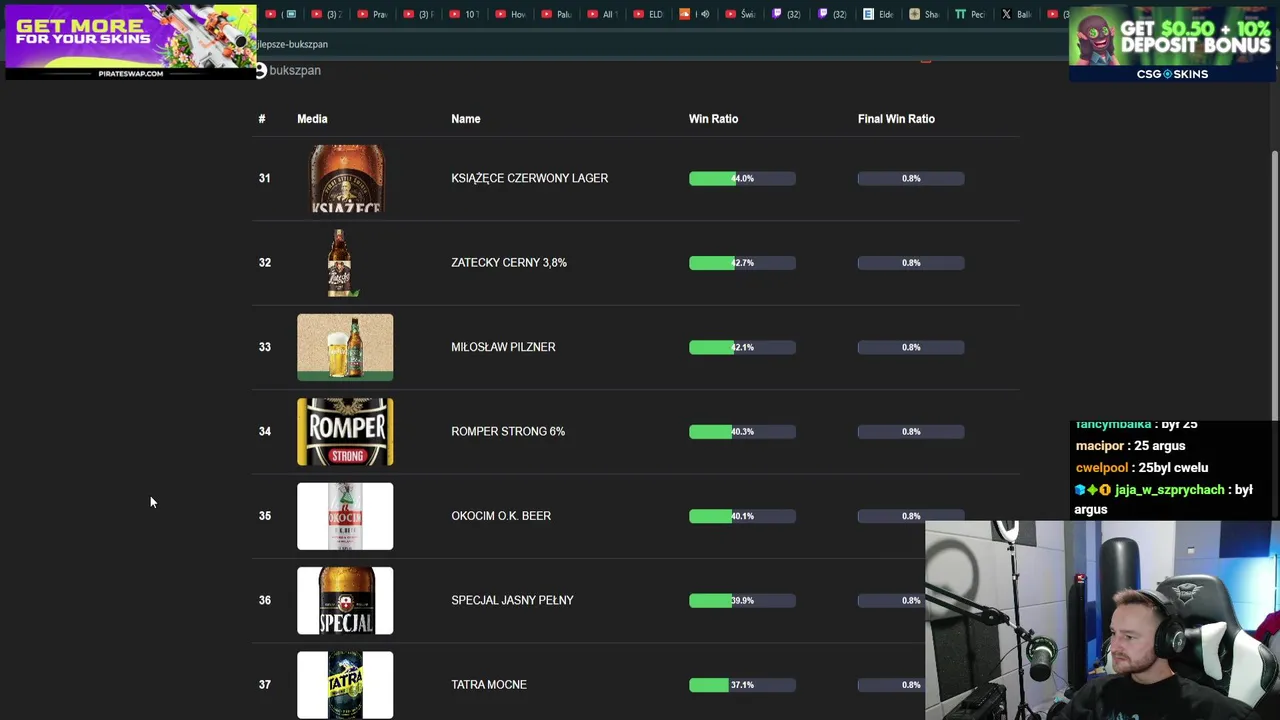Click the 37.1% win ratio bar
This screenshot has height=720, width=1280.
tap(742, 685)
